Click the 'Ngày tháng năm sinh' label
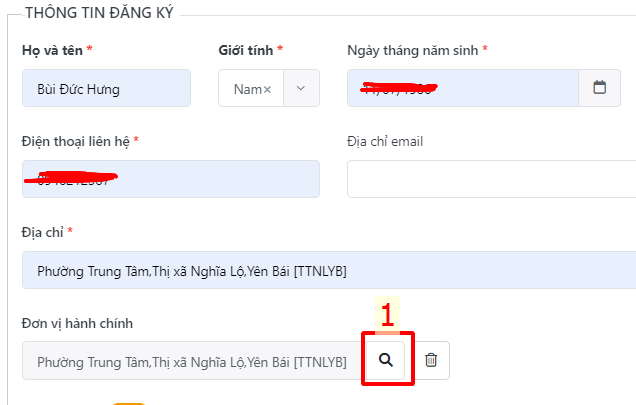This screenshot has height=405, width=636. tap(413, 51)
